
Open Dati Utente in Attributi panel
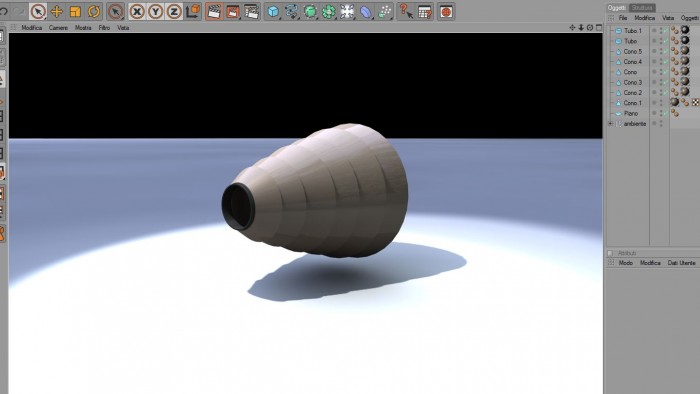[681, 263]
